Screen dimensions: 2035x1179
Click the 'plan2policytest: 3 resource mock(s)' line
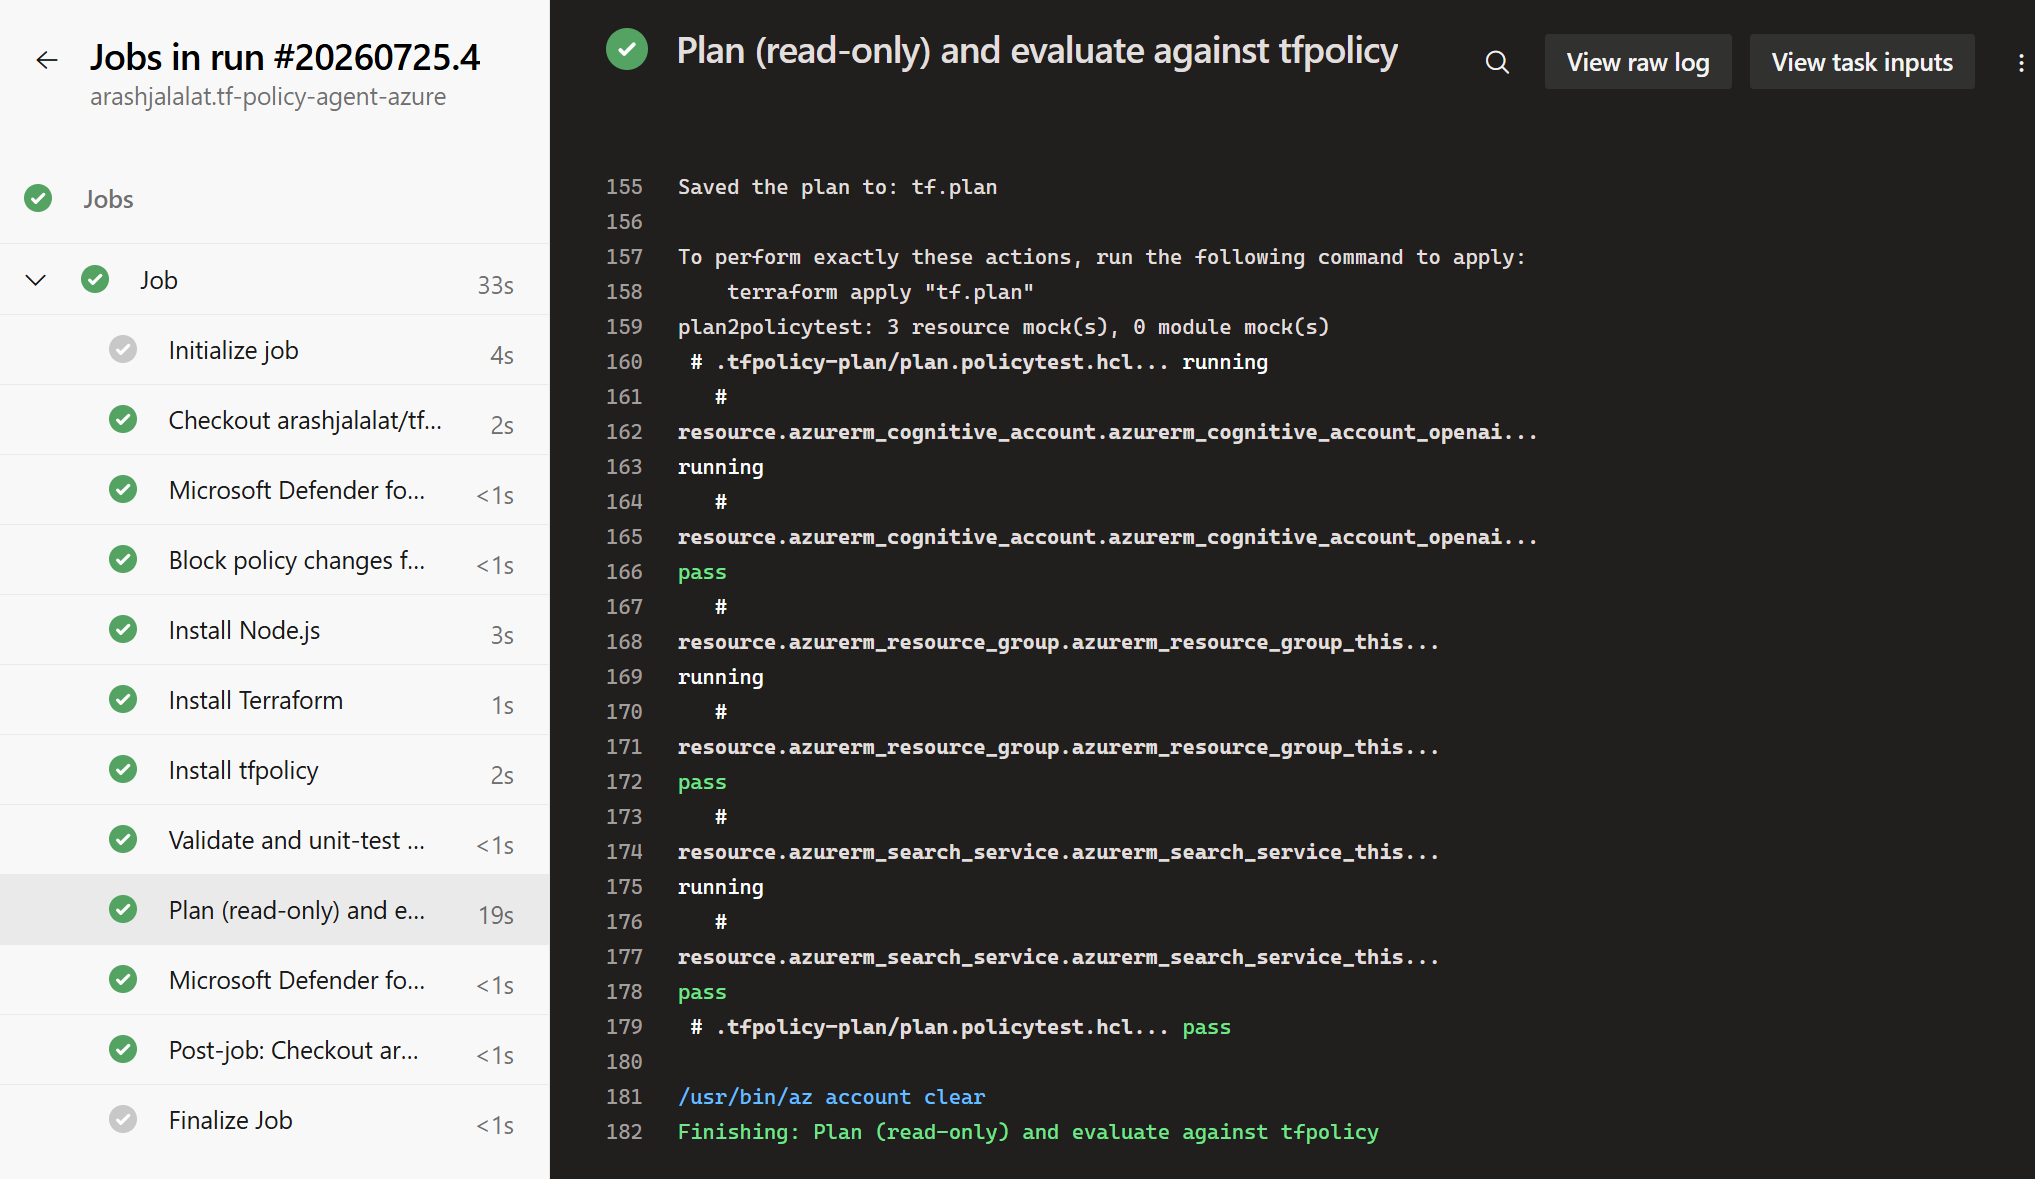click(x=1003, y=327)
